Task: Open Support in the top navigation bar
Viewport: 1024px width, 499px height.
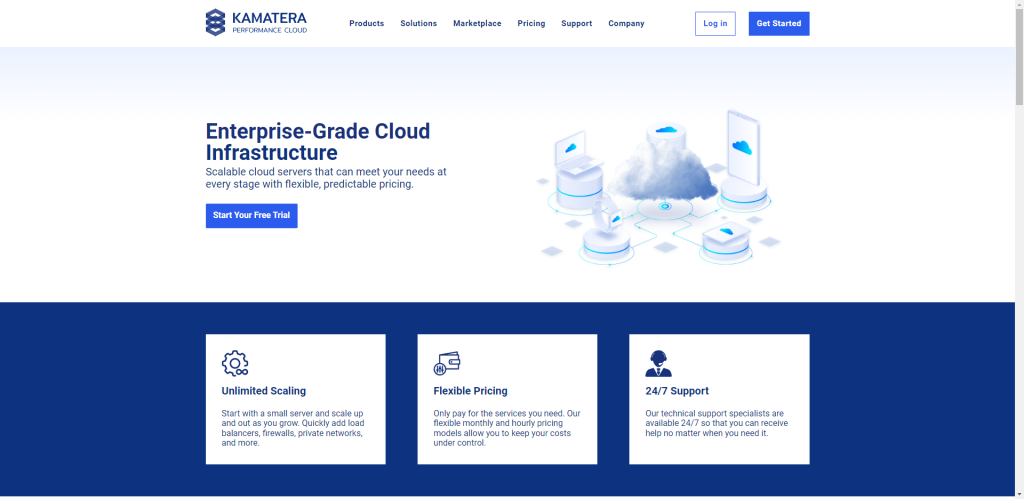Action: [576, 23]
